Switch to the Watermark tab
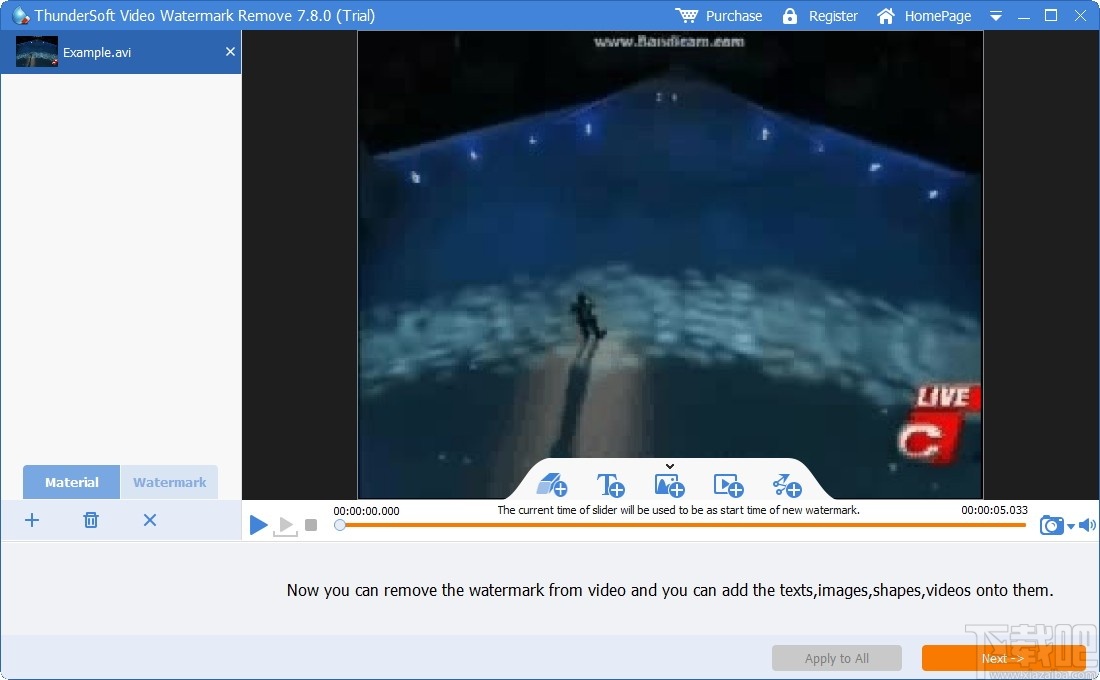The width and height of the screenshot is (1100, 680). pyautogui.click(x=170, y=482)
